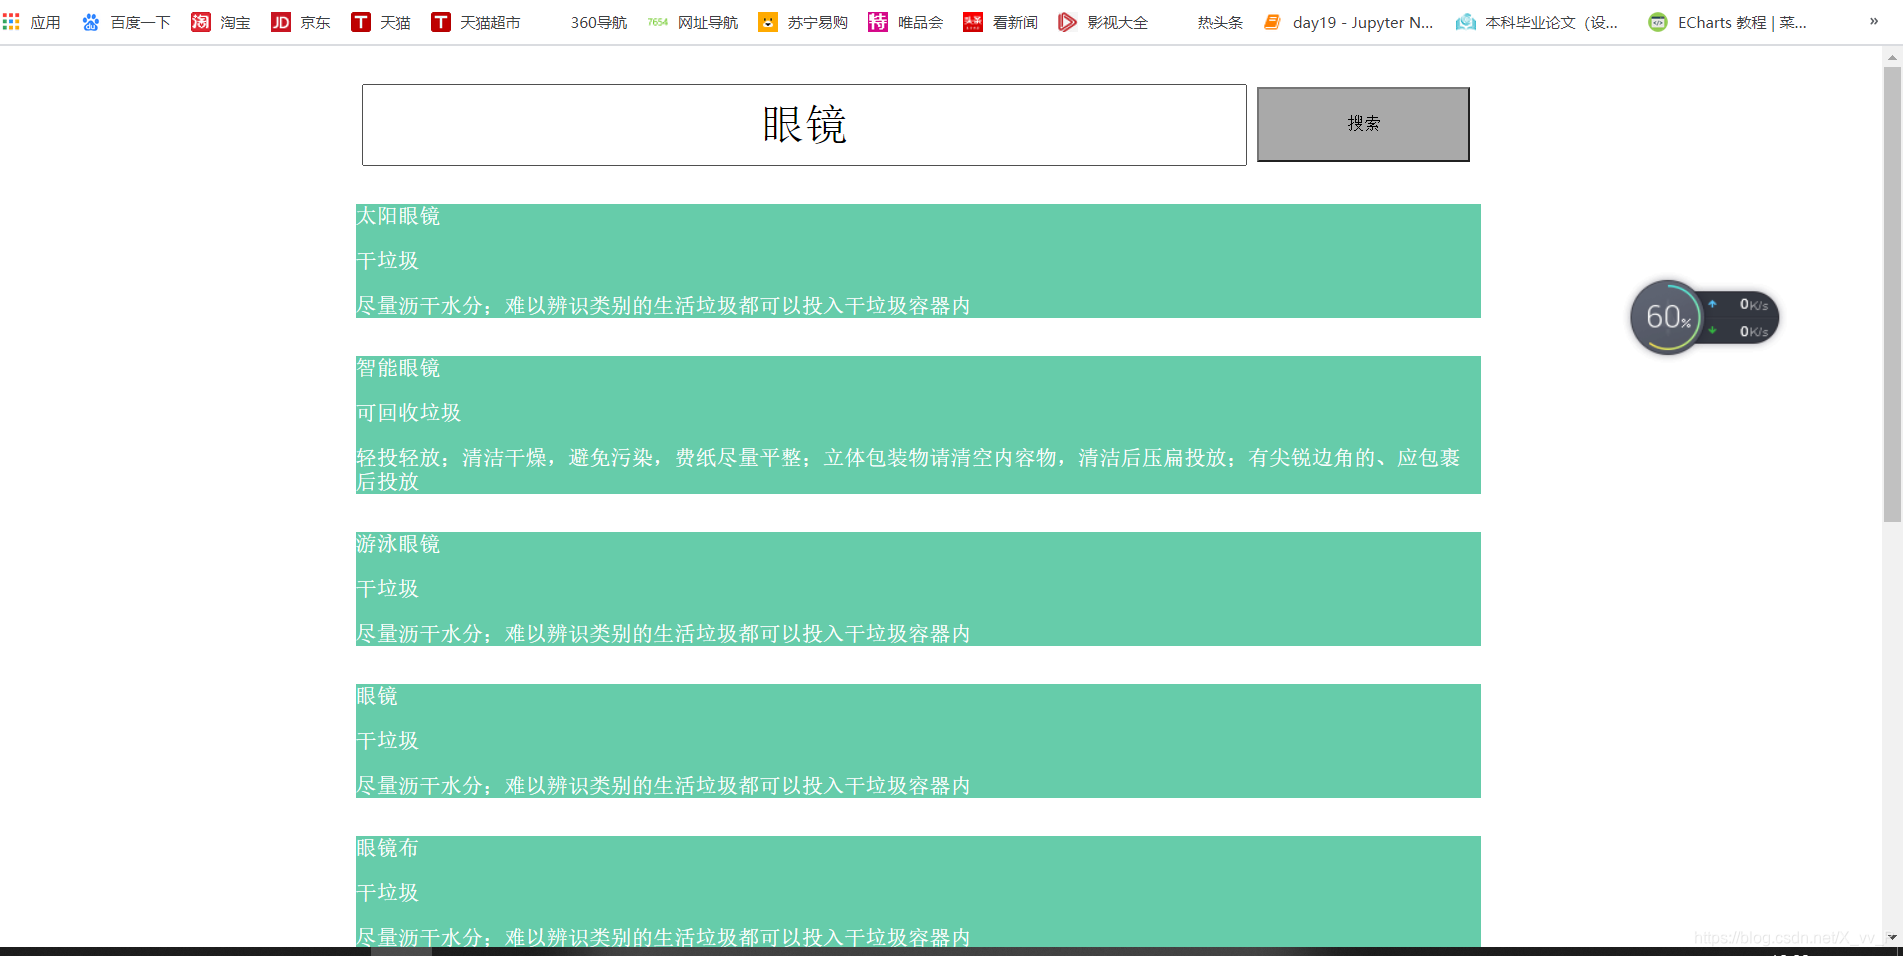Select the 太阳眼镜 result title

click(398, 216)
